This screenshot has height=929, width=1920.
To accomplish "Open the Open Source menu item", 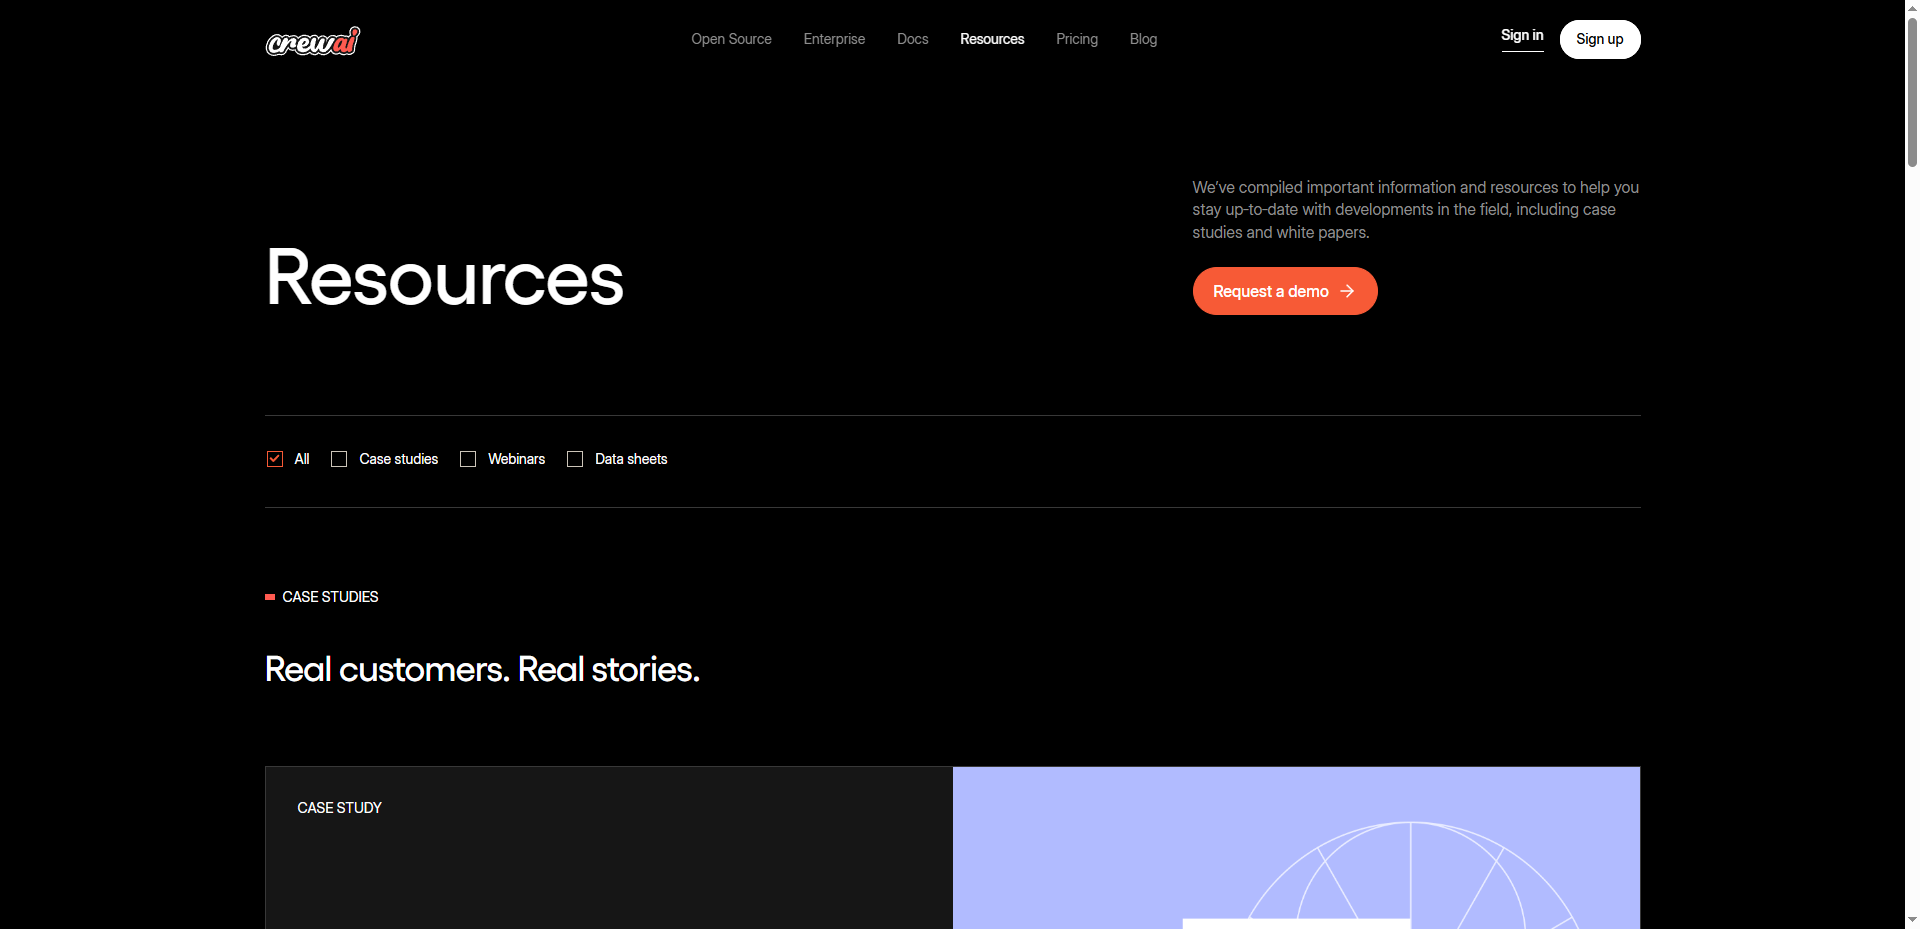I will (x=731, y=39).
